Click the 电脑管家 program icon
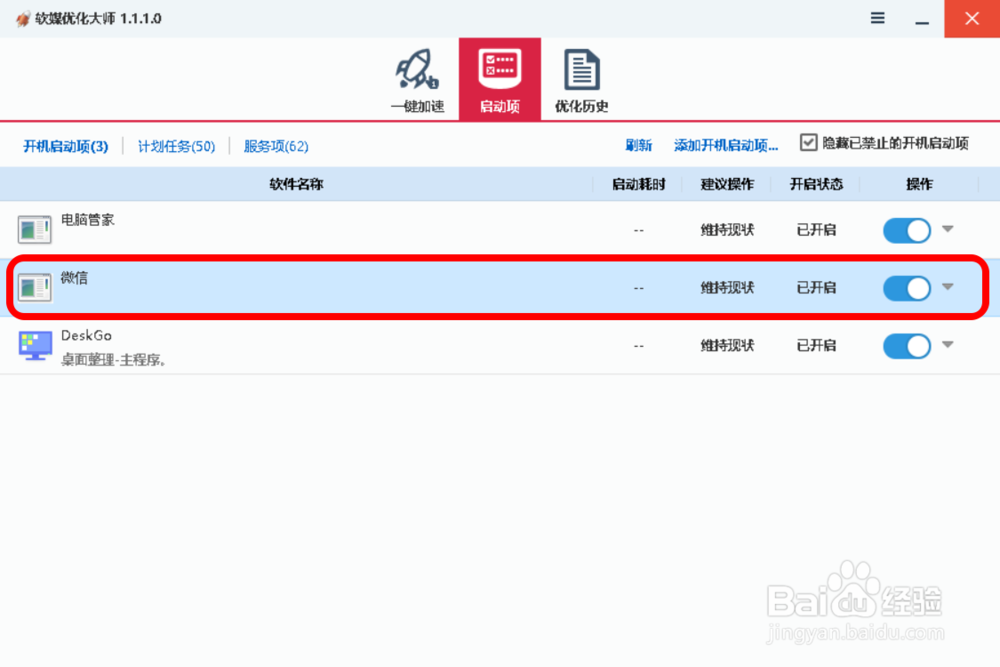This screenshot has width=1000, height=667. 34,230
